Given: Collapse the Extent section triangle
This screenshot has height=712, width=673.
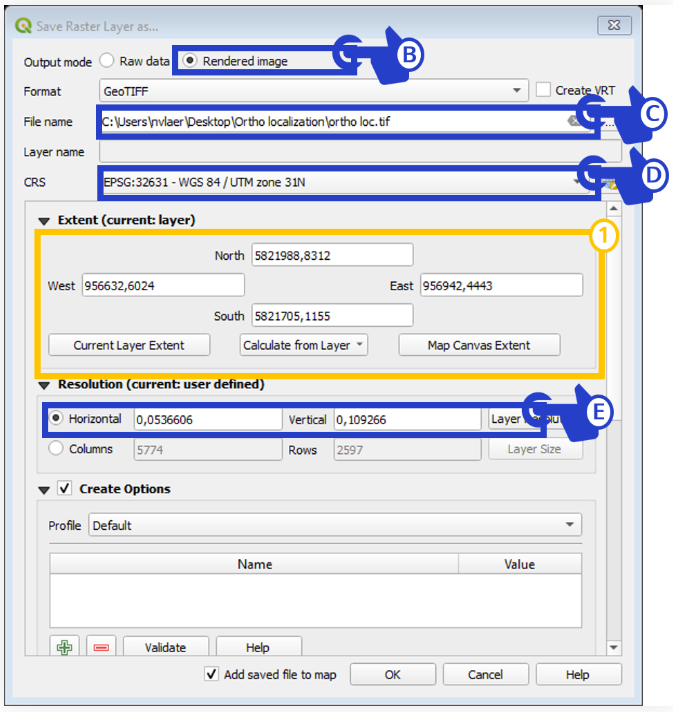Looking at the screenshot, I should point(44,220).
